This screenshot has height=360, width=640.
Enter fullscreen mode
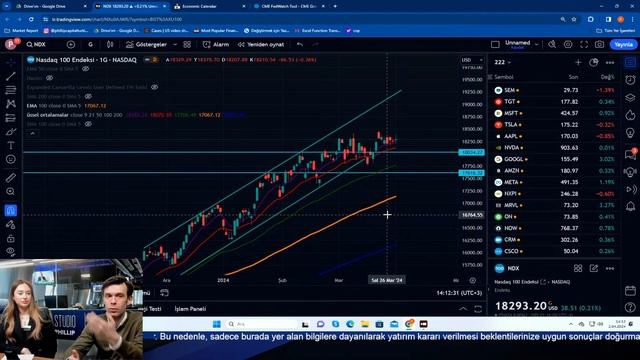[584, 44]
